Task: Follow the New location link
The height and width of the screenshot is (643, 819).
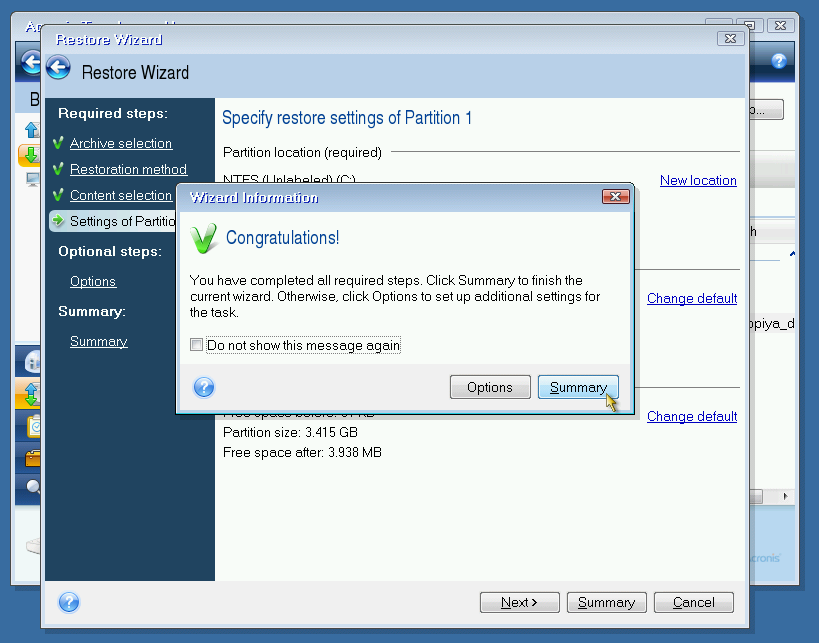Action: tap(698, 180)
